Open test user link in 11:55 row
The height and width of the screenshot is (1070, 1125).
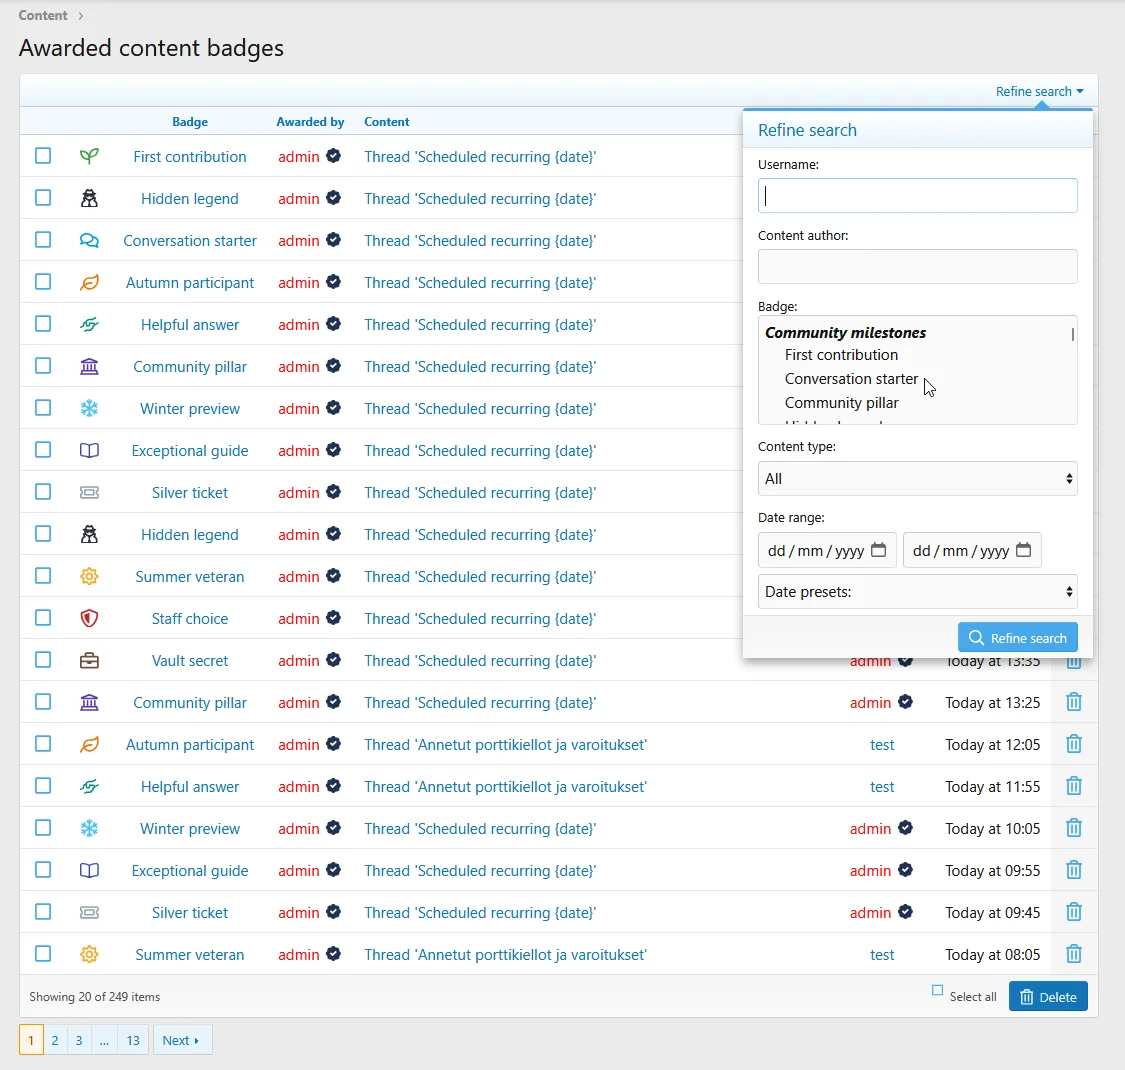click(882, 787)
